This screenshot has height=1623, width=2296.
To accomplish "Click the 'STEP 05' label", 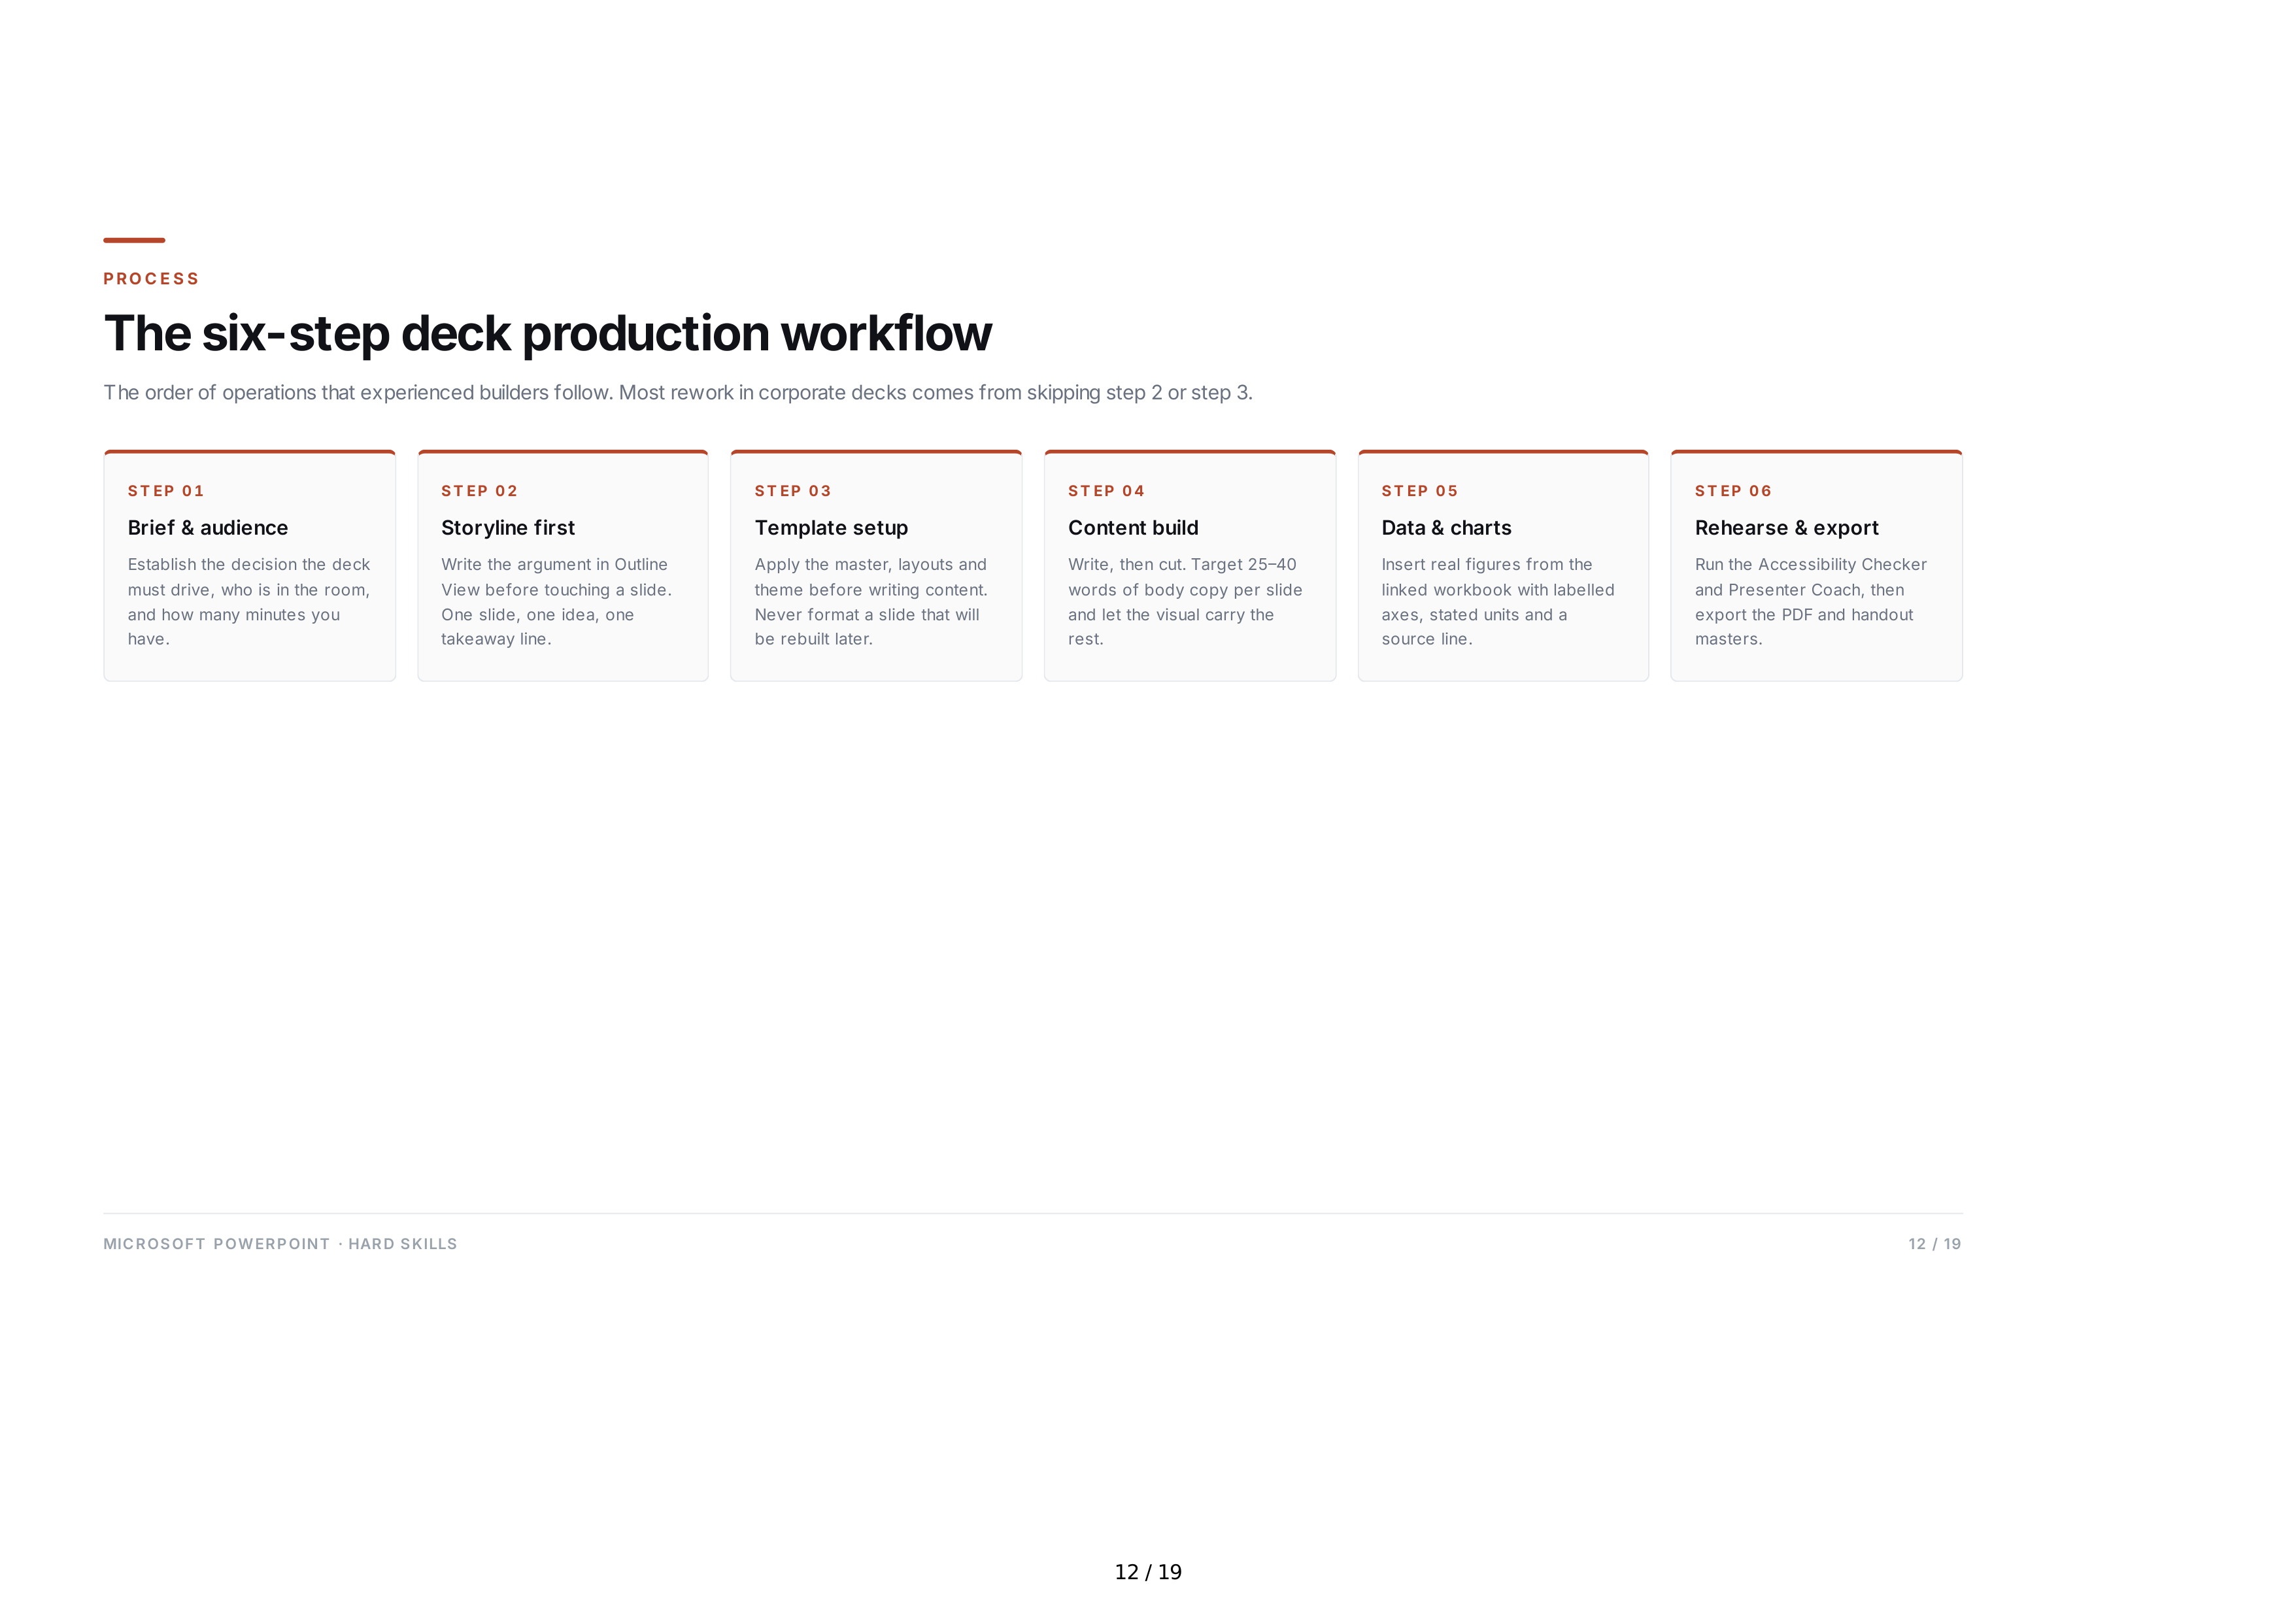I will coord(1420,491).
